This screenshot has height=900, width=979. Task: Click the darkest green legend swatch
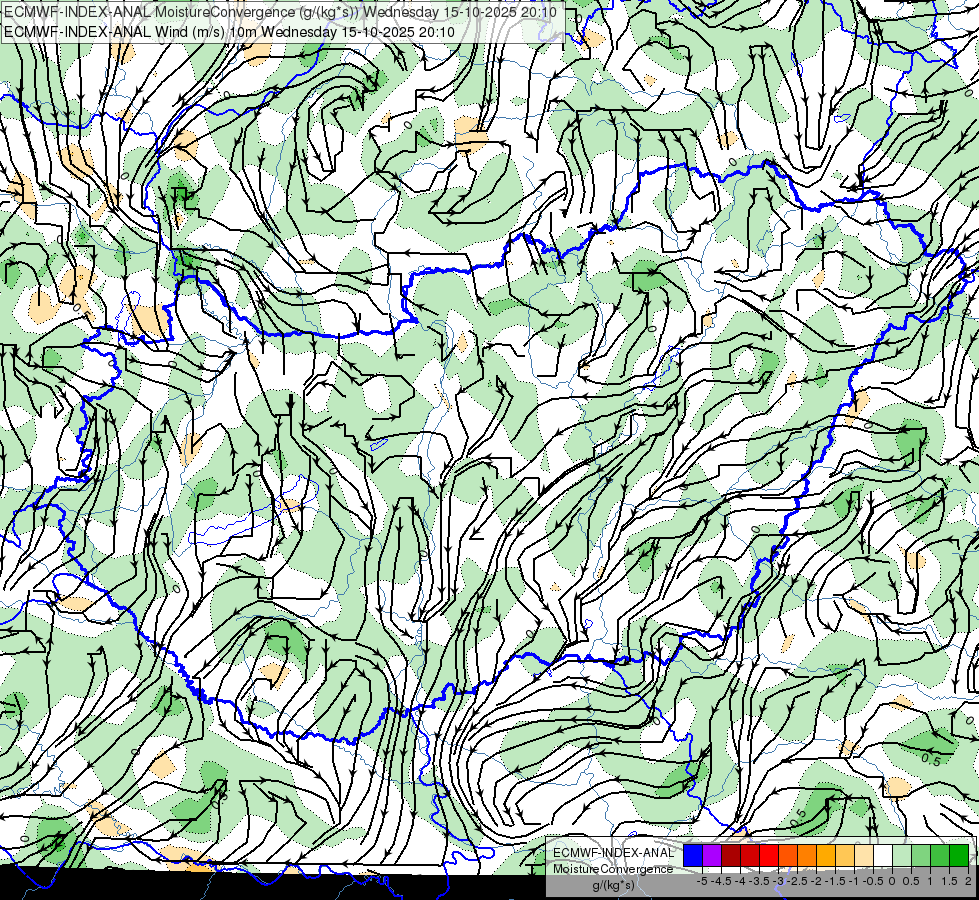click(x=959, y=855)
